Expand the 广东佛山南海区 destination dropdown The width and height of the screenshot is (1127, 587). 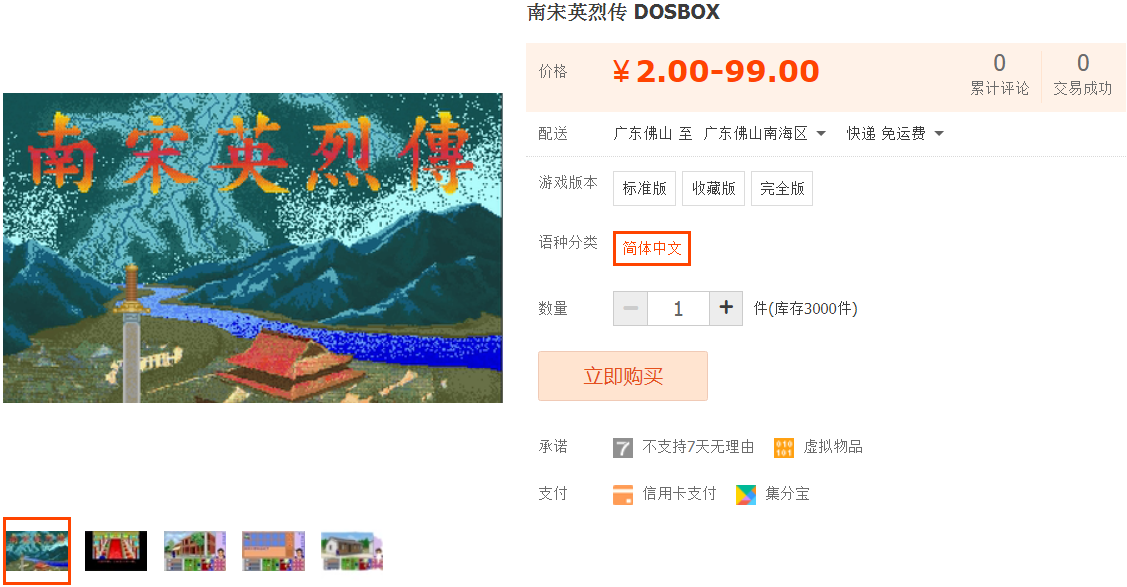(765, 134)
